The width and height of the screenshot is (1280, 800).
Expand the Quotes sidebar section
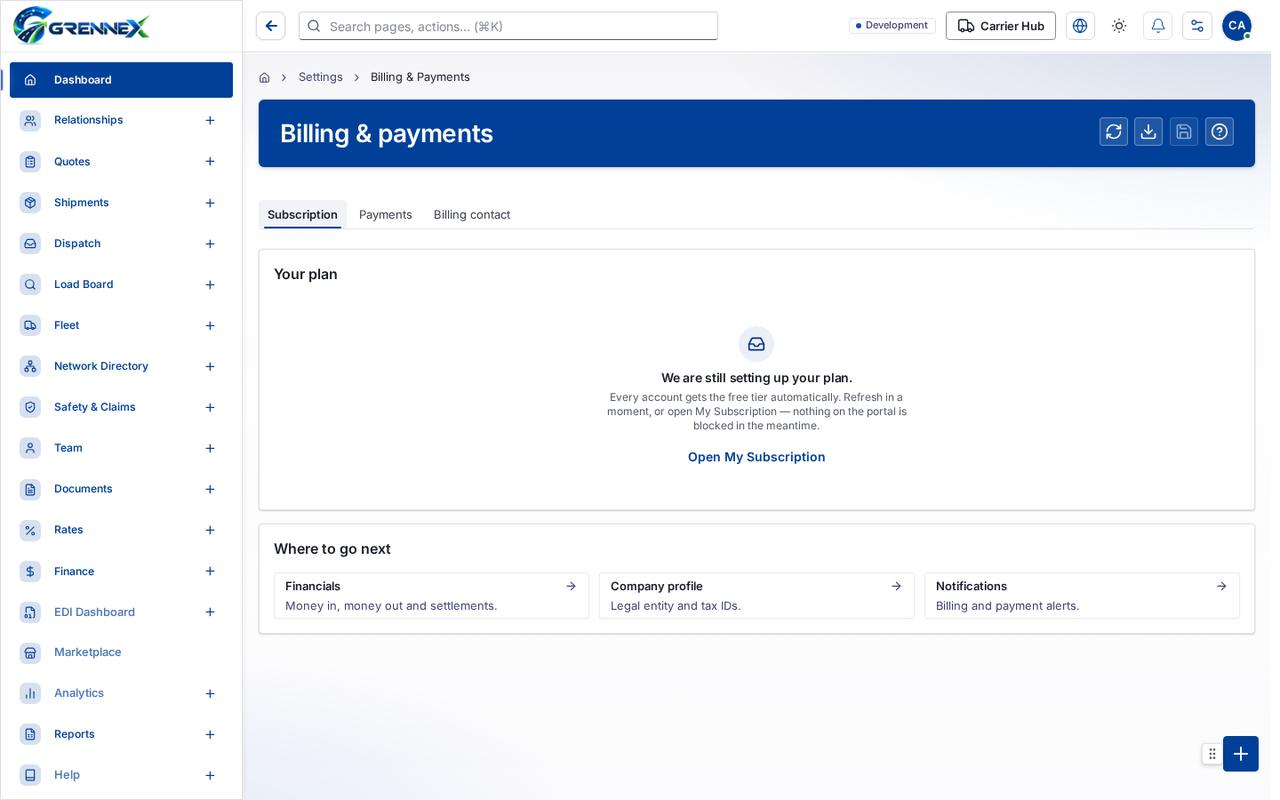(x=210, y=161)
